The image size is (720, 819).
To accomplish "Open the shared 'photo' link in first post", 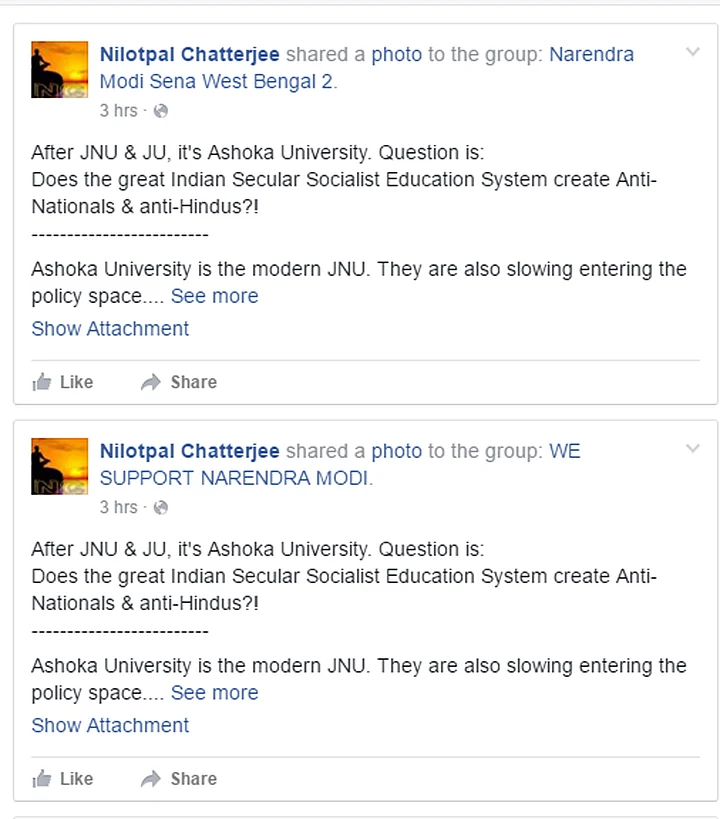I will coord(397,54).
